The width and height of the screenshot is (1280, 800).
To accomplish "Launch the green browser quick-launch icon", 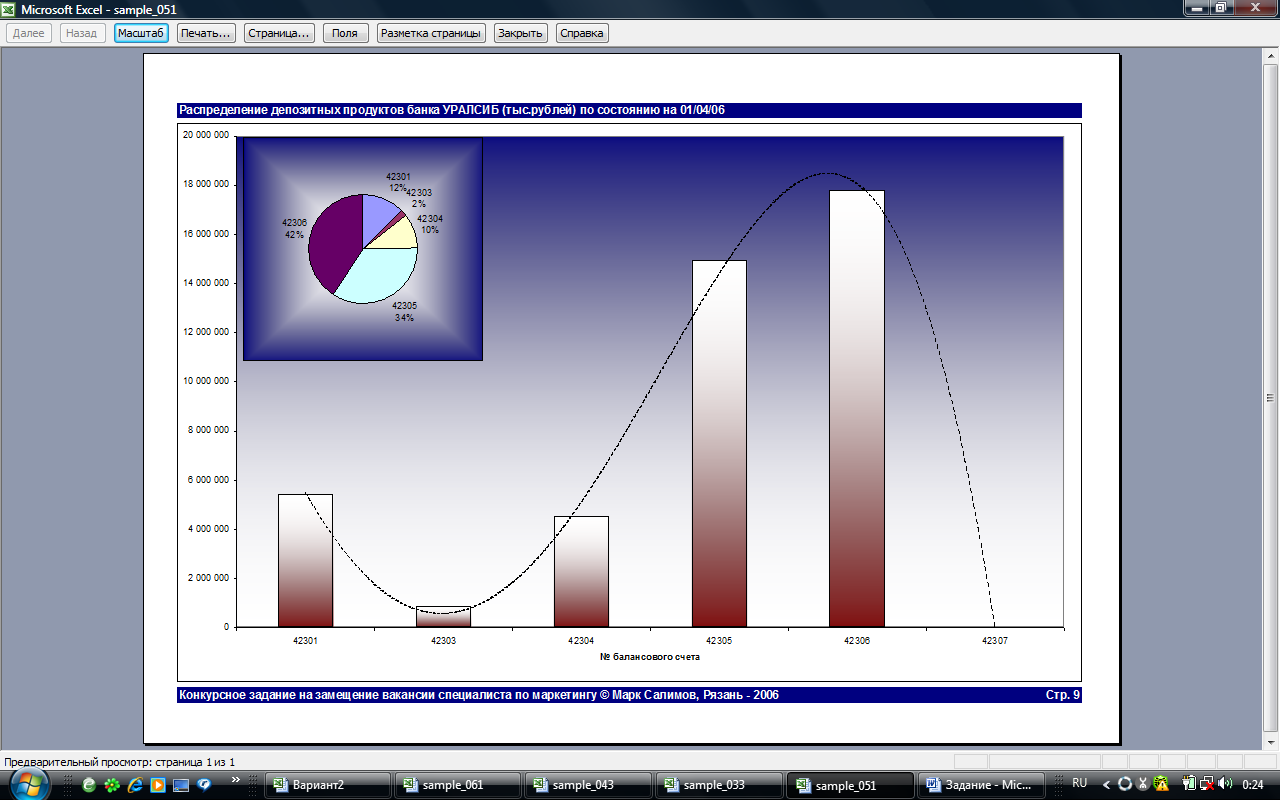I will click(89, 785).
